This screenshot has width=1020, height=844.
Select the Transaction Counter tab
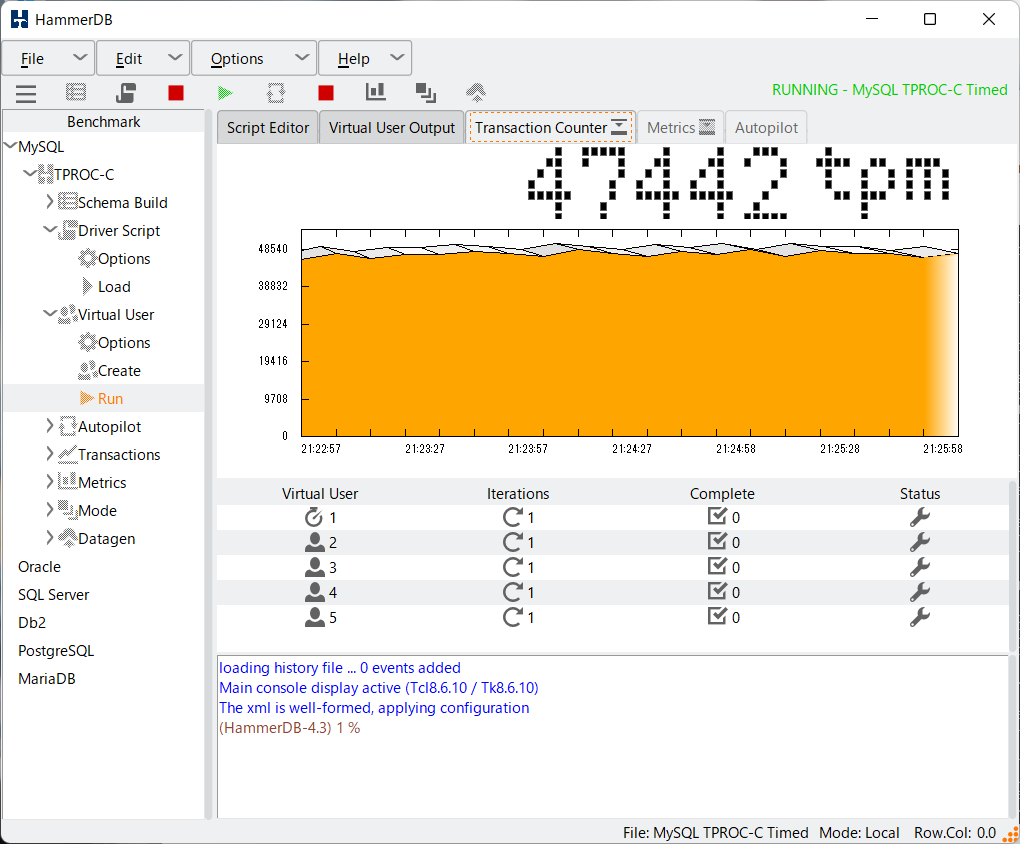[550, 128]
